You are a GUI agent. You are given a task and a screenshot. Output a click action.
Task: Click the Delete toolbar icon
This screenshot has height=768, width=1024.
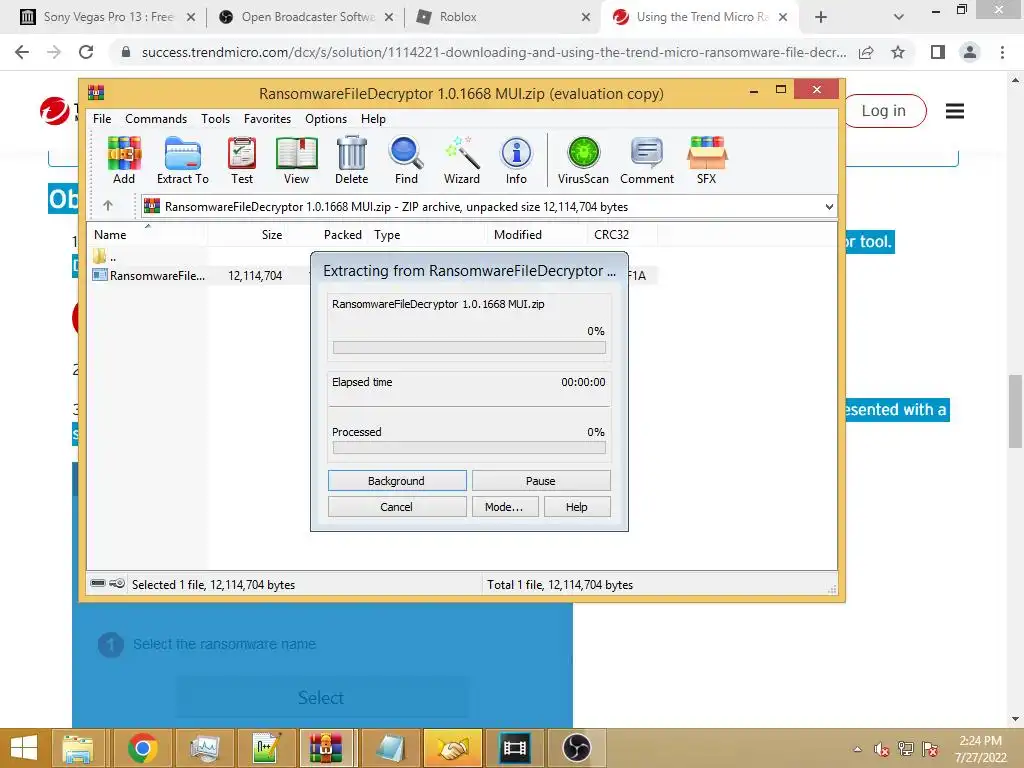coord(351,160)
